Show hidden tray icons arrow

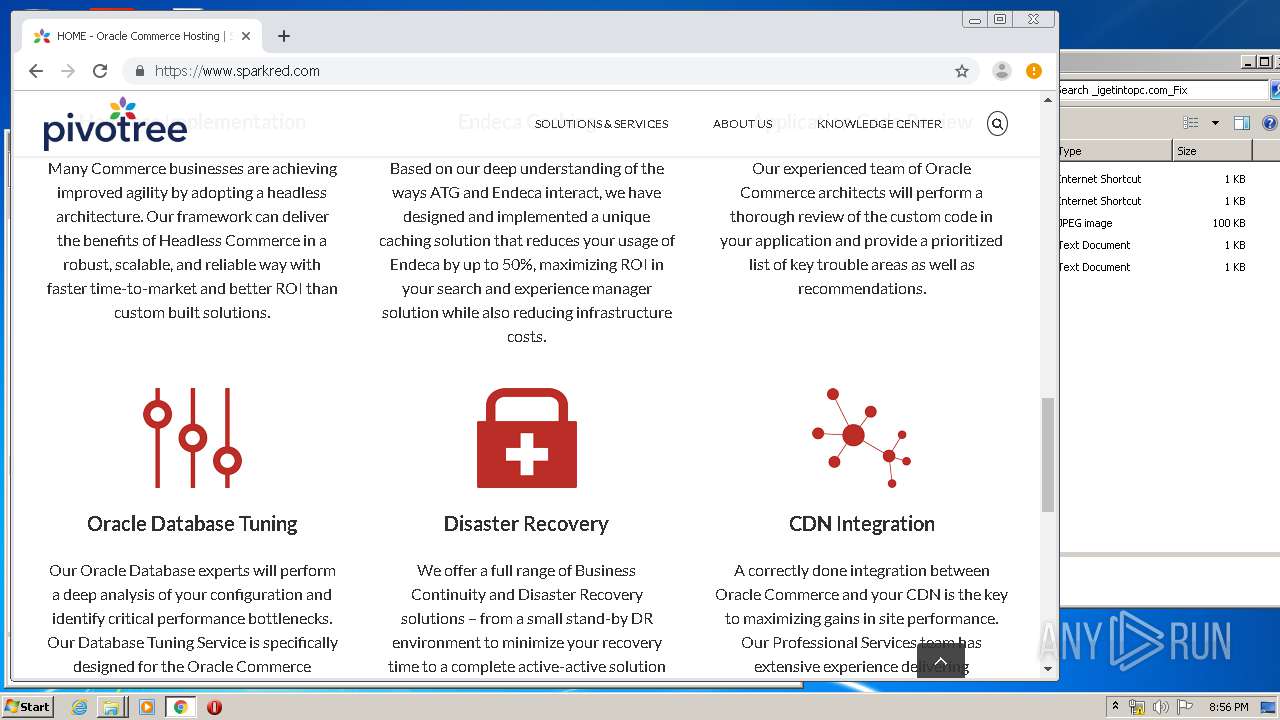point(1115,707)
